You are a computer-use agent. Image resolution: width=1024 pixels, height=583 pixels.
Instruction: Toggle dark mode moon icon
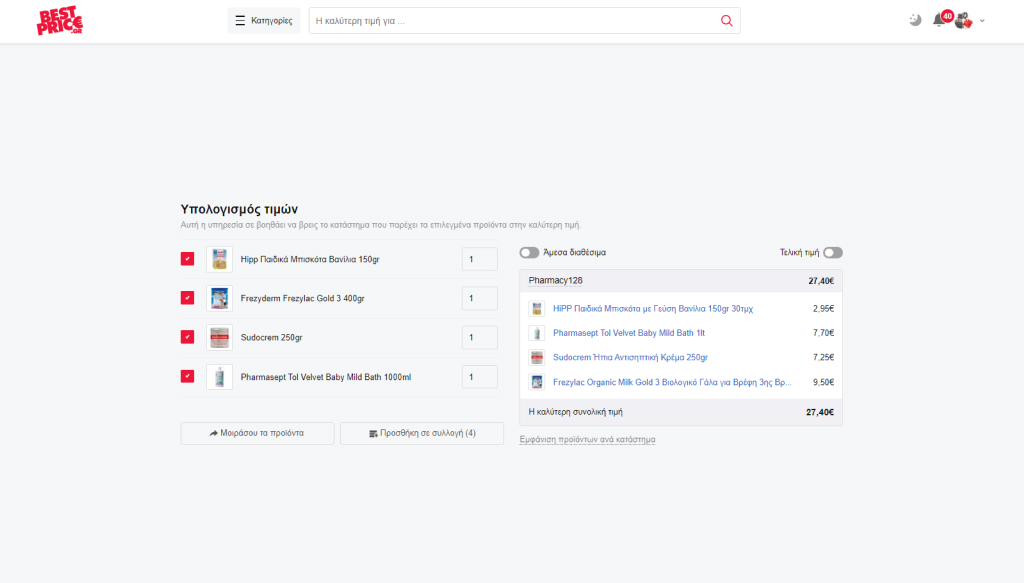point(915,20)
